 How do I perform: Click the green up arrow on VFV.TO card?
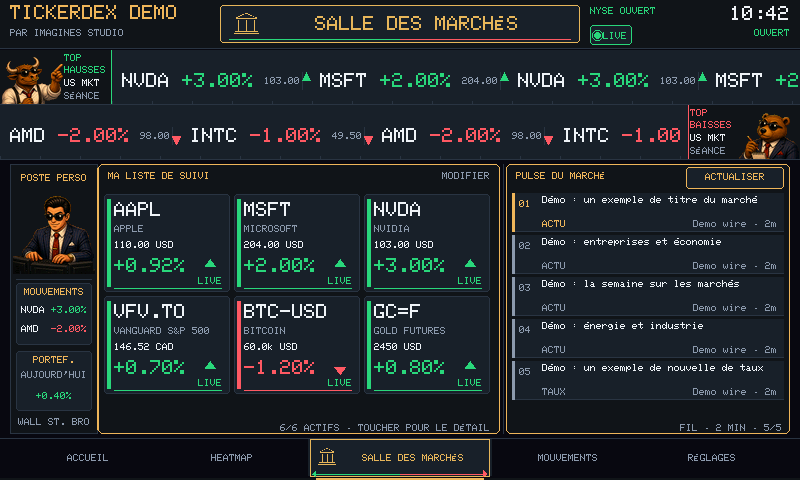click(210, 365)
